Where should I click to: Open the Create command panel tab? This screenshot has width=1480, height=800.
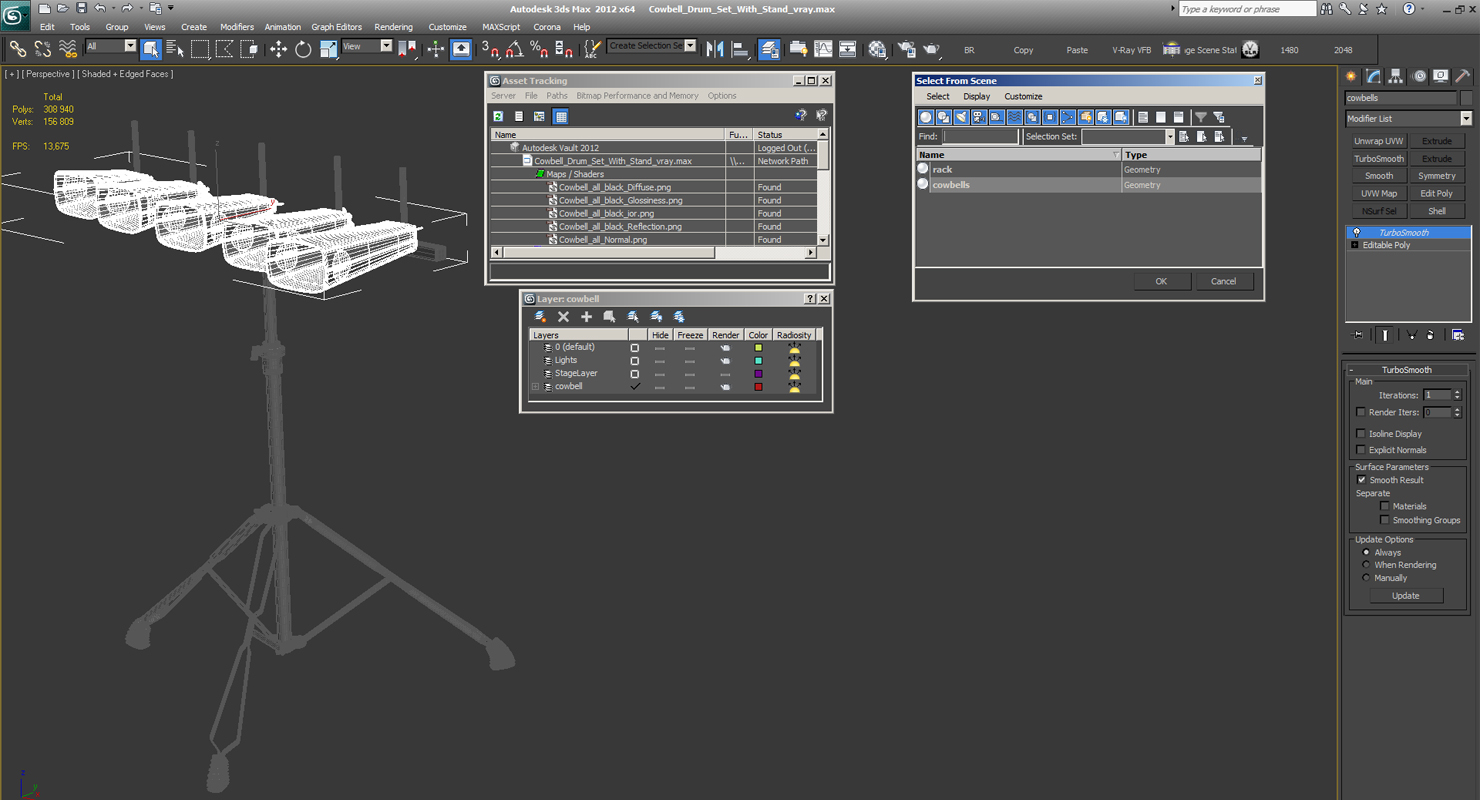tap(1351, 76)
